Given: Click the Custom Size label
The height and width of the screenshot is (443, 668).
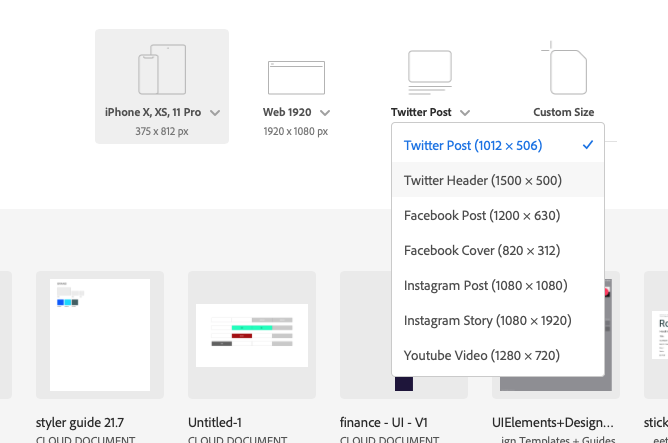Looking at the screenshot, I should click(x=564, y=112).
